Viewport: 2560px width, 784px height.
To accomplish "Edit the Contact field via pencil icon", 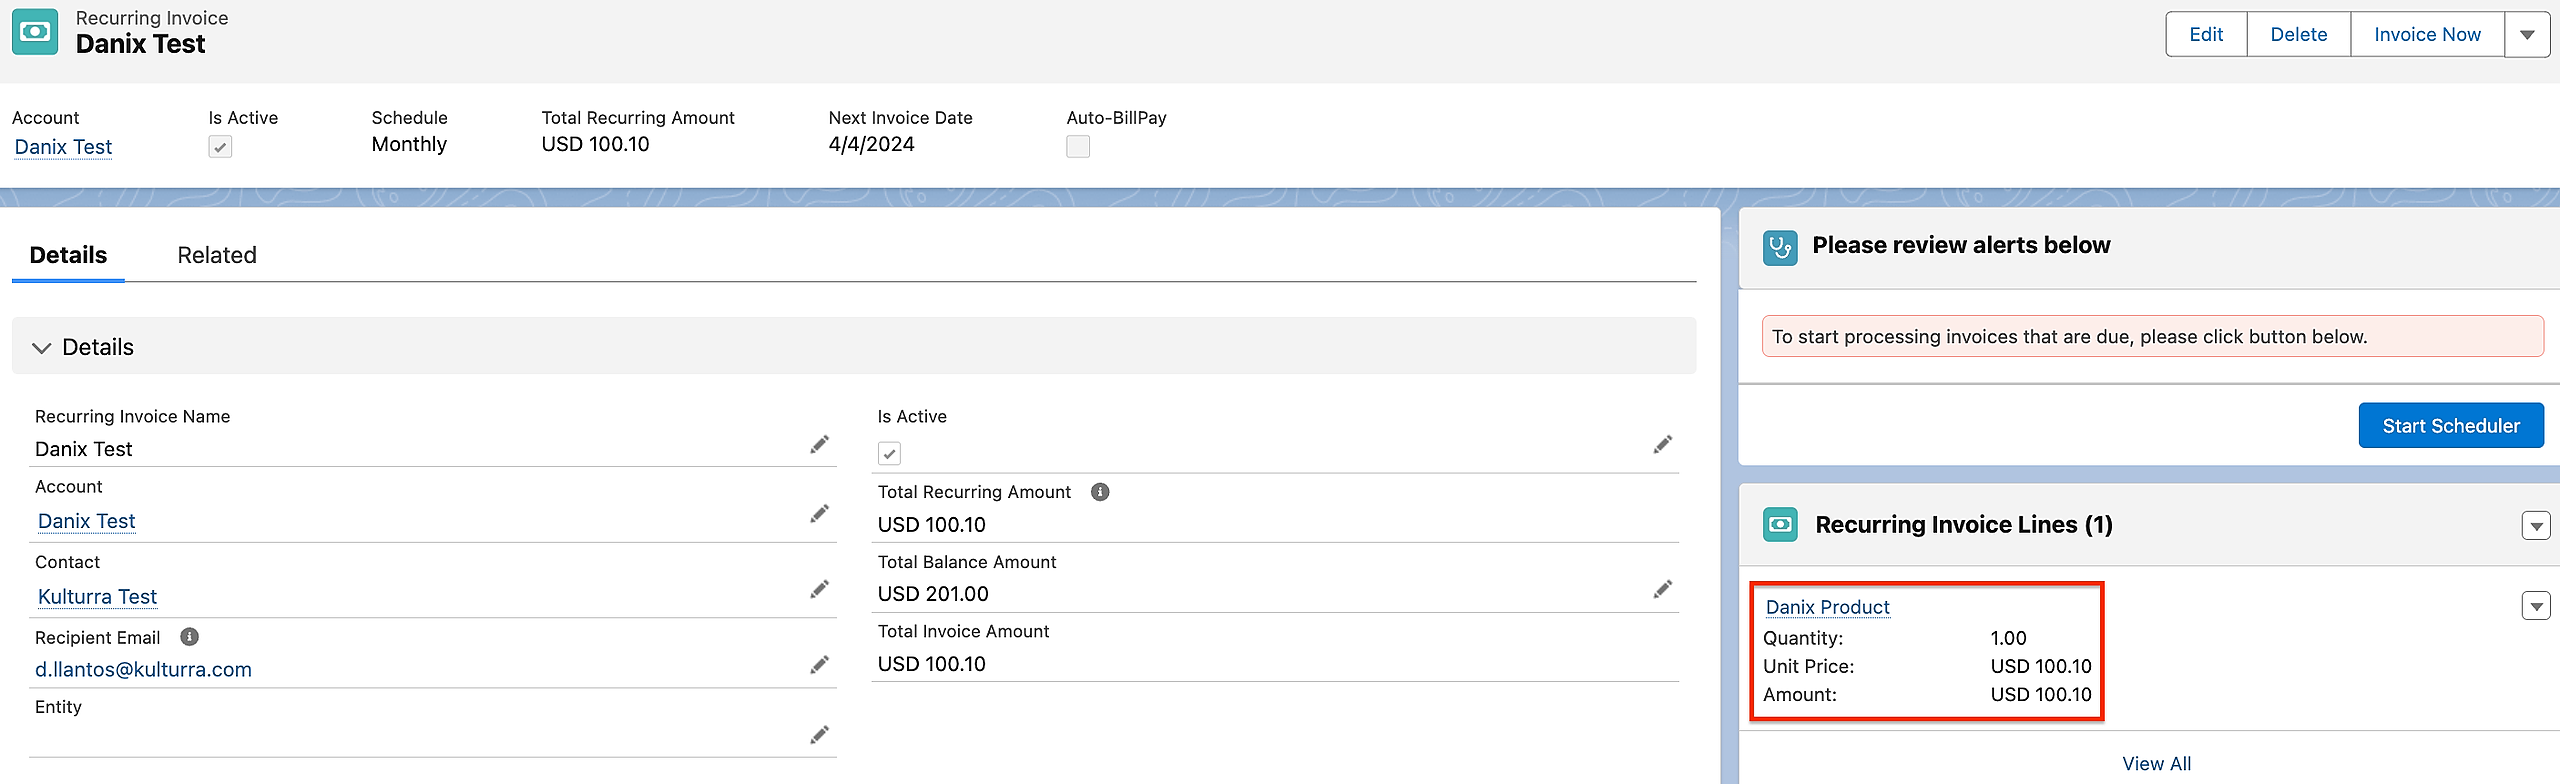I will 819,589.
